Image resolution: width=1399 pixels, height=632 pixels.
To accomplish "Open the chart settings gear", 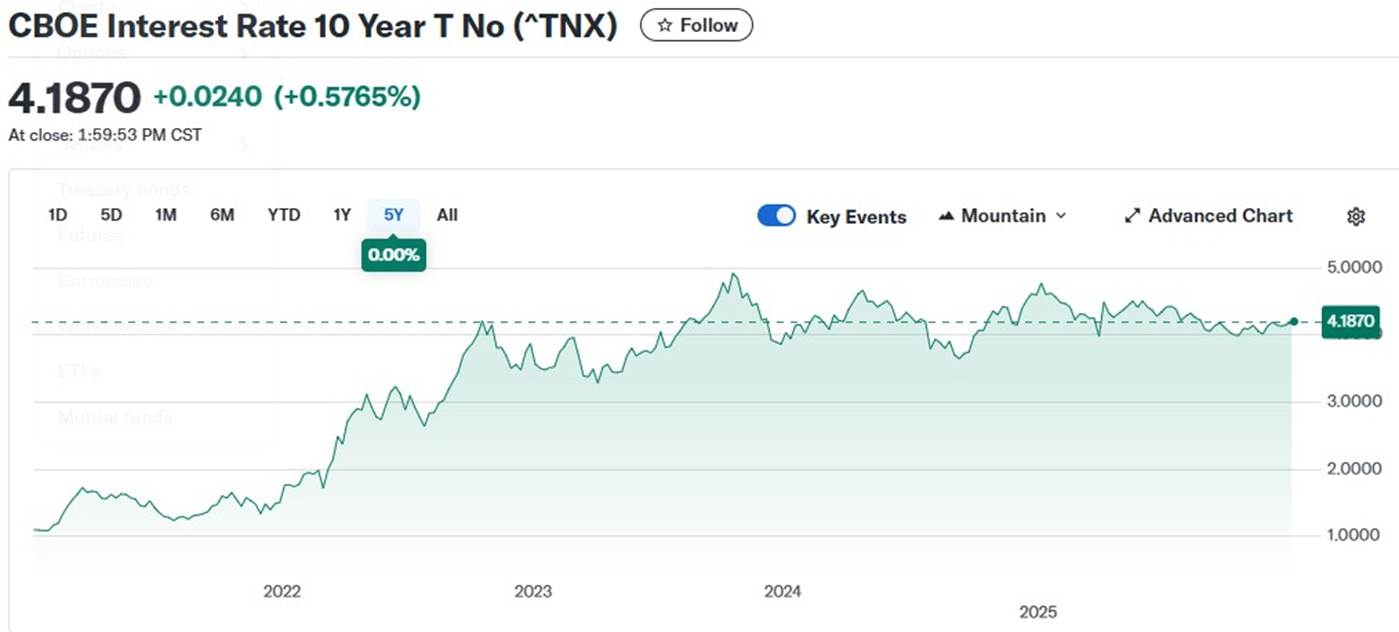I will tap(1356, 216).
